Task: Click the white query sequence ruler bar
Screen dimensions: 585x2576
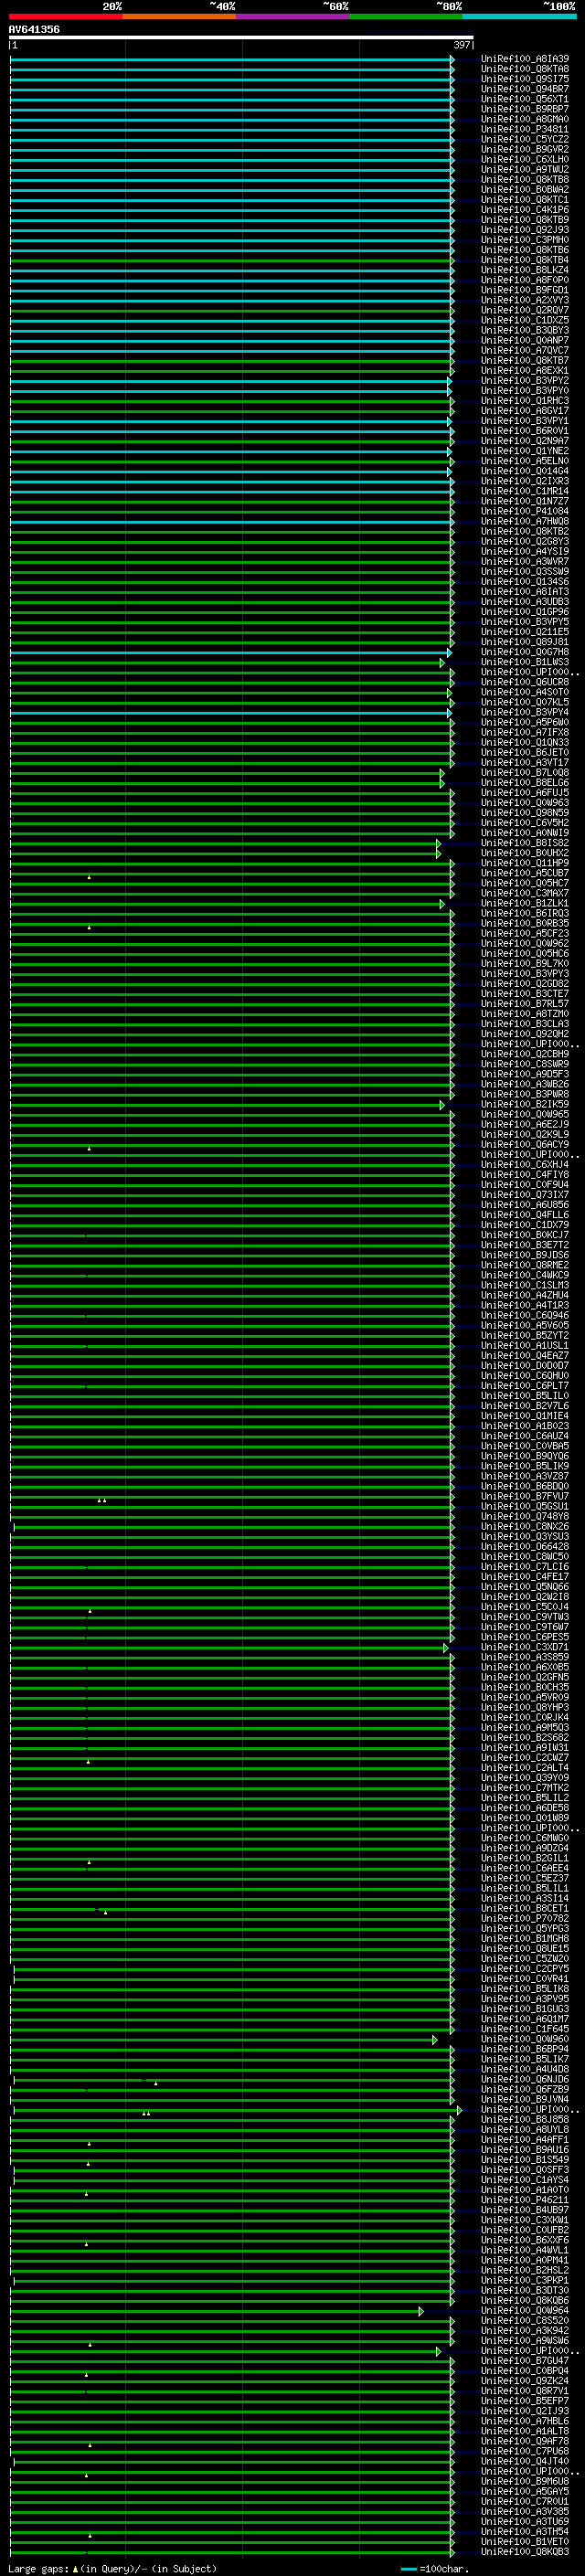Action: click(x=241, y=37)
